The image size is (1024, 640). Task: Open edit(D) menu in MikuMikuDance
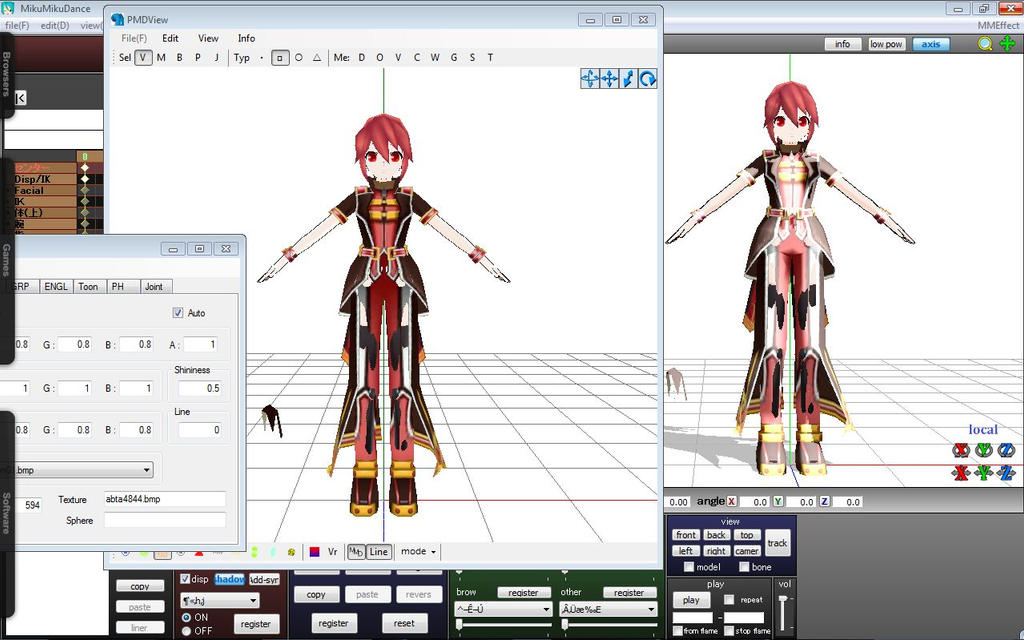(55, 25)
